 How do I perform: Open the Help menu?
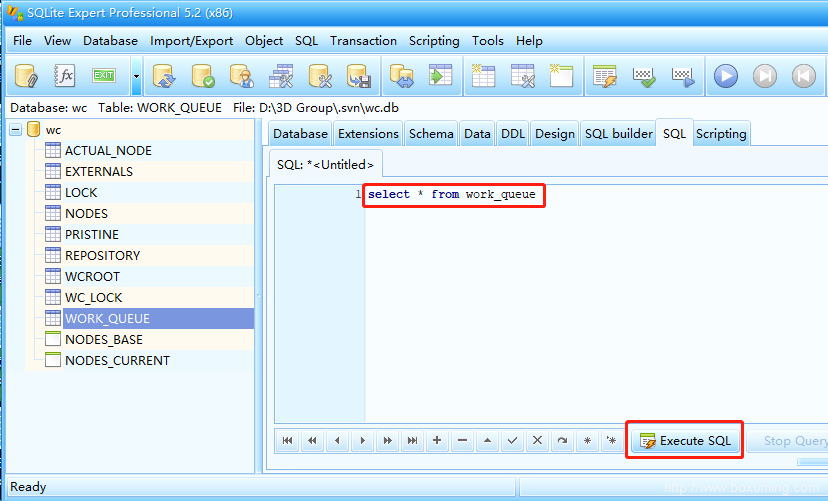click(529, 41)
